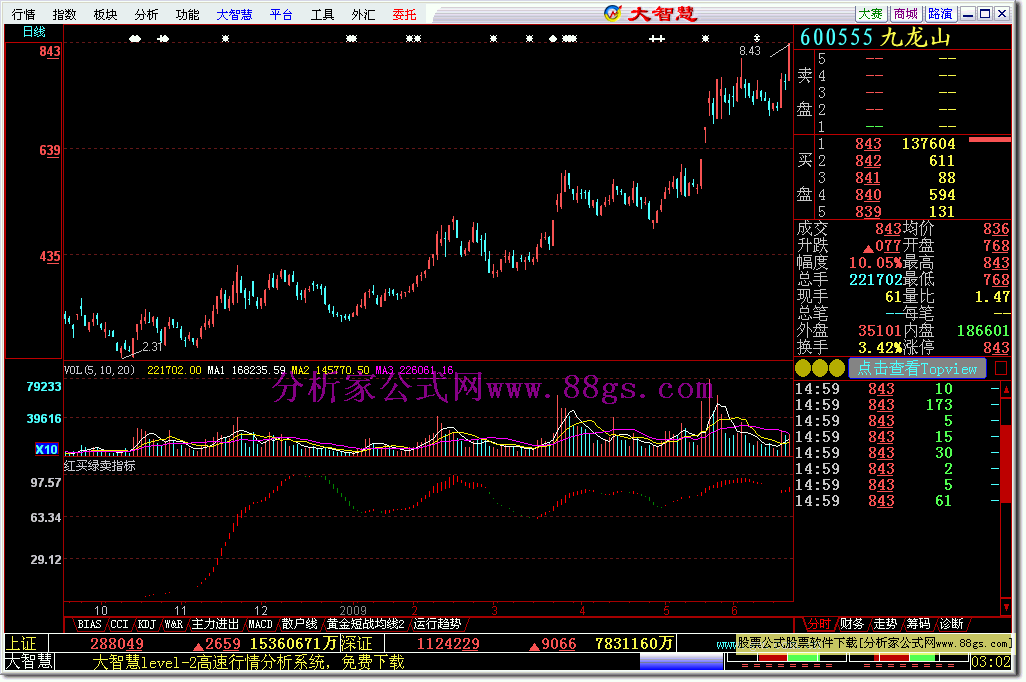Switch to the BIAS indicator tab
The height and width of the screenshot is (682, 1026).
click(x=90, y=624)
